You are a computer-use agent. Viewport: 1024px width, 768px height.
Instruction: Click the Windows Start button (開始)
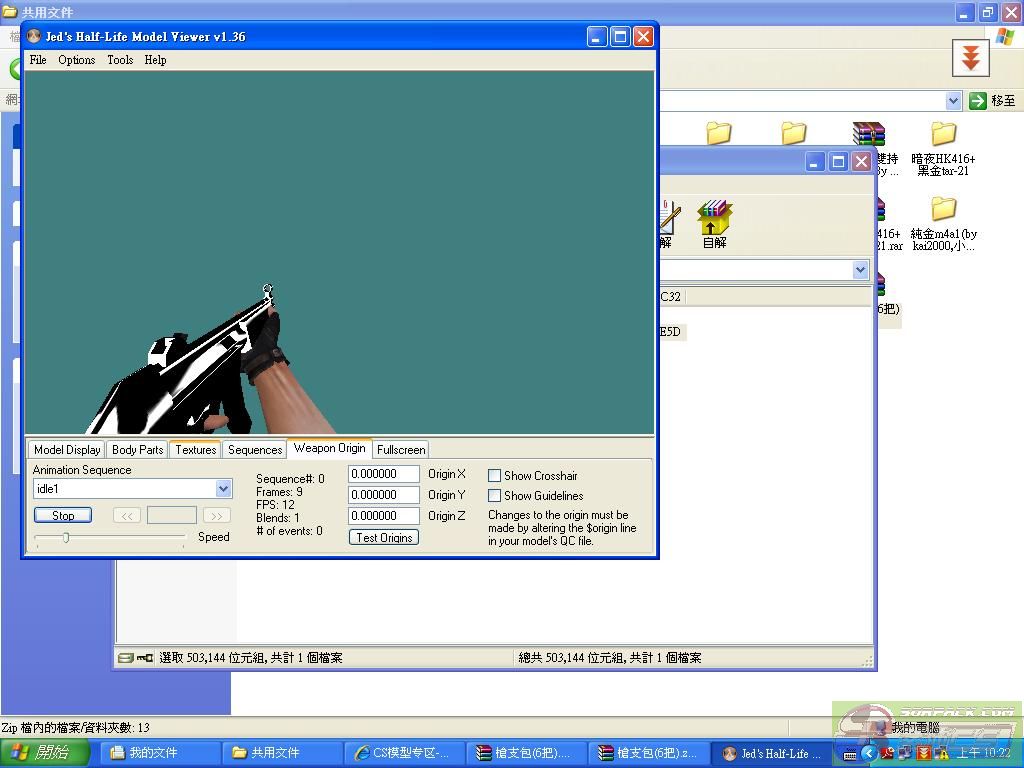pos(42,753)
